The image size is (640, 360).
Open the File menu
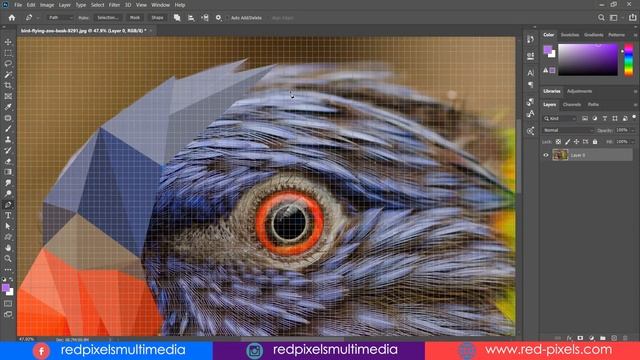click(18, 5)
